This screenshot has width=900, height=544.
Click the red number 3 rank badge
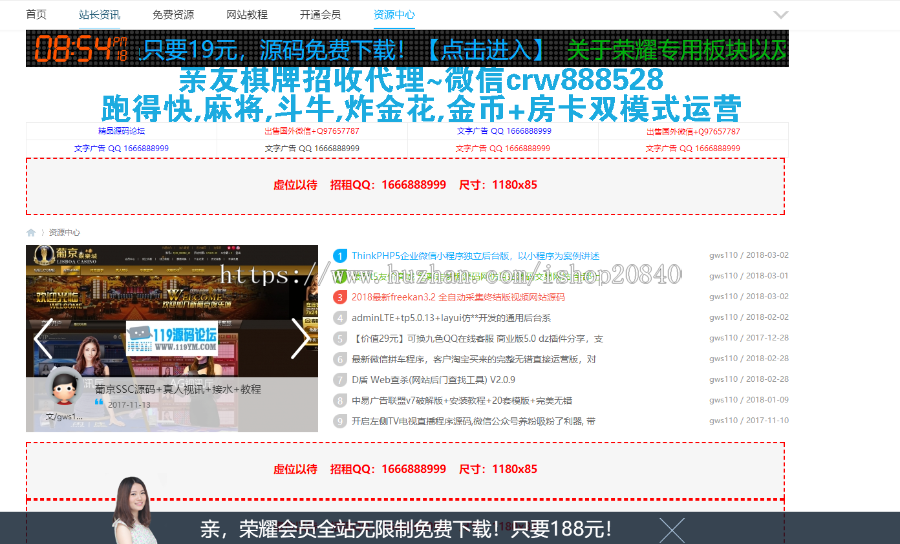[340, 297]
